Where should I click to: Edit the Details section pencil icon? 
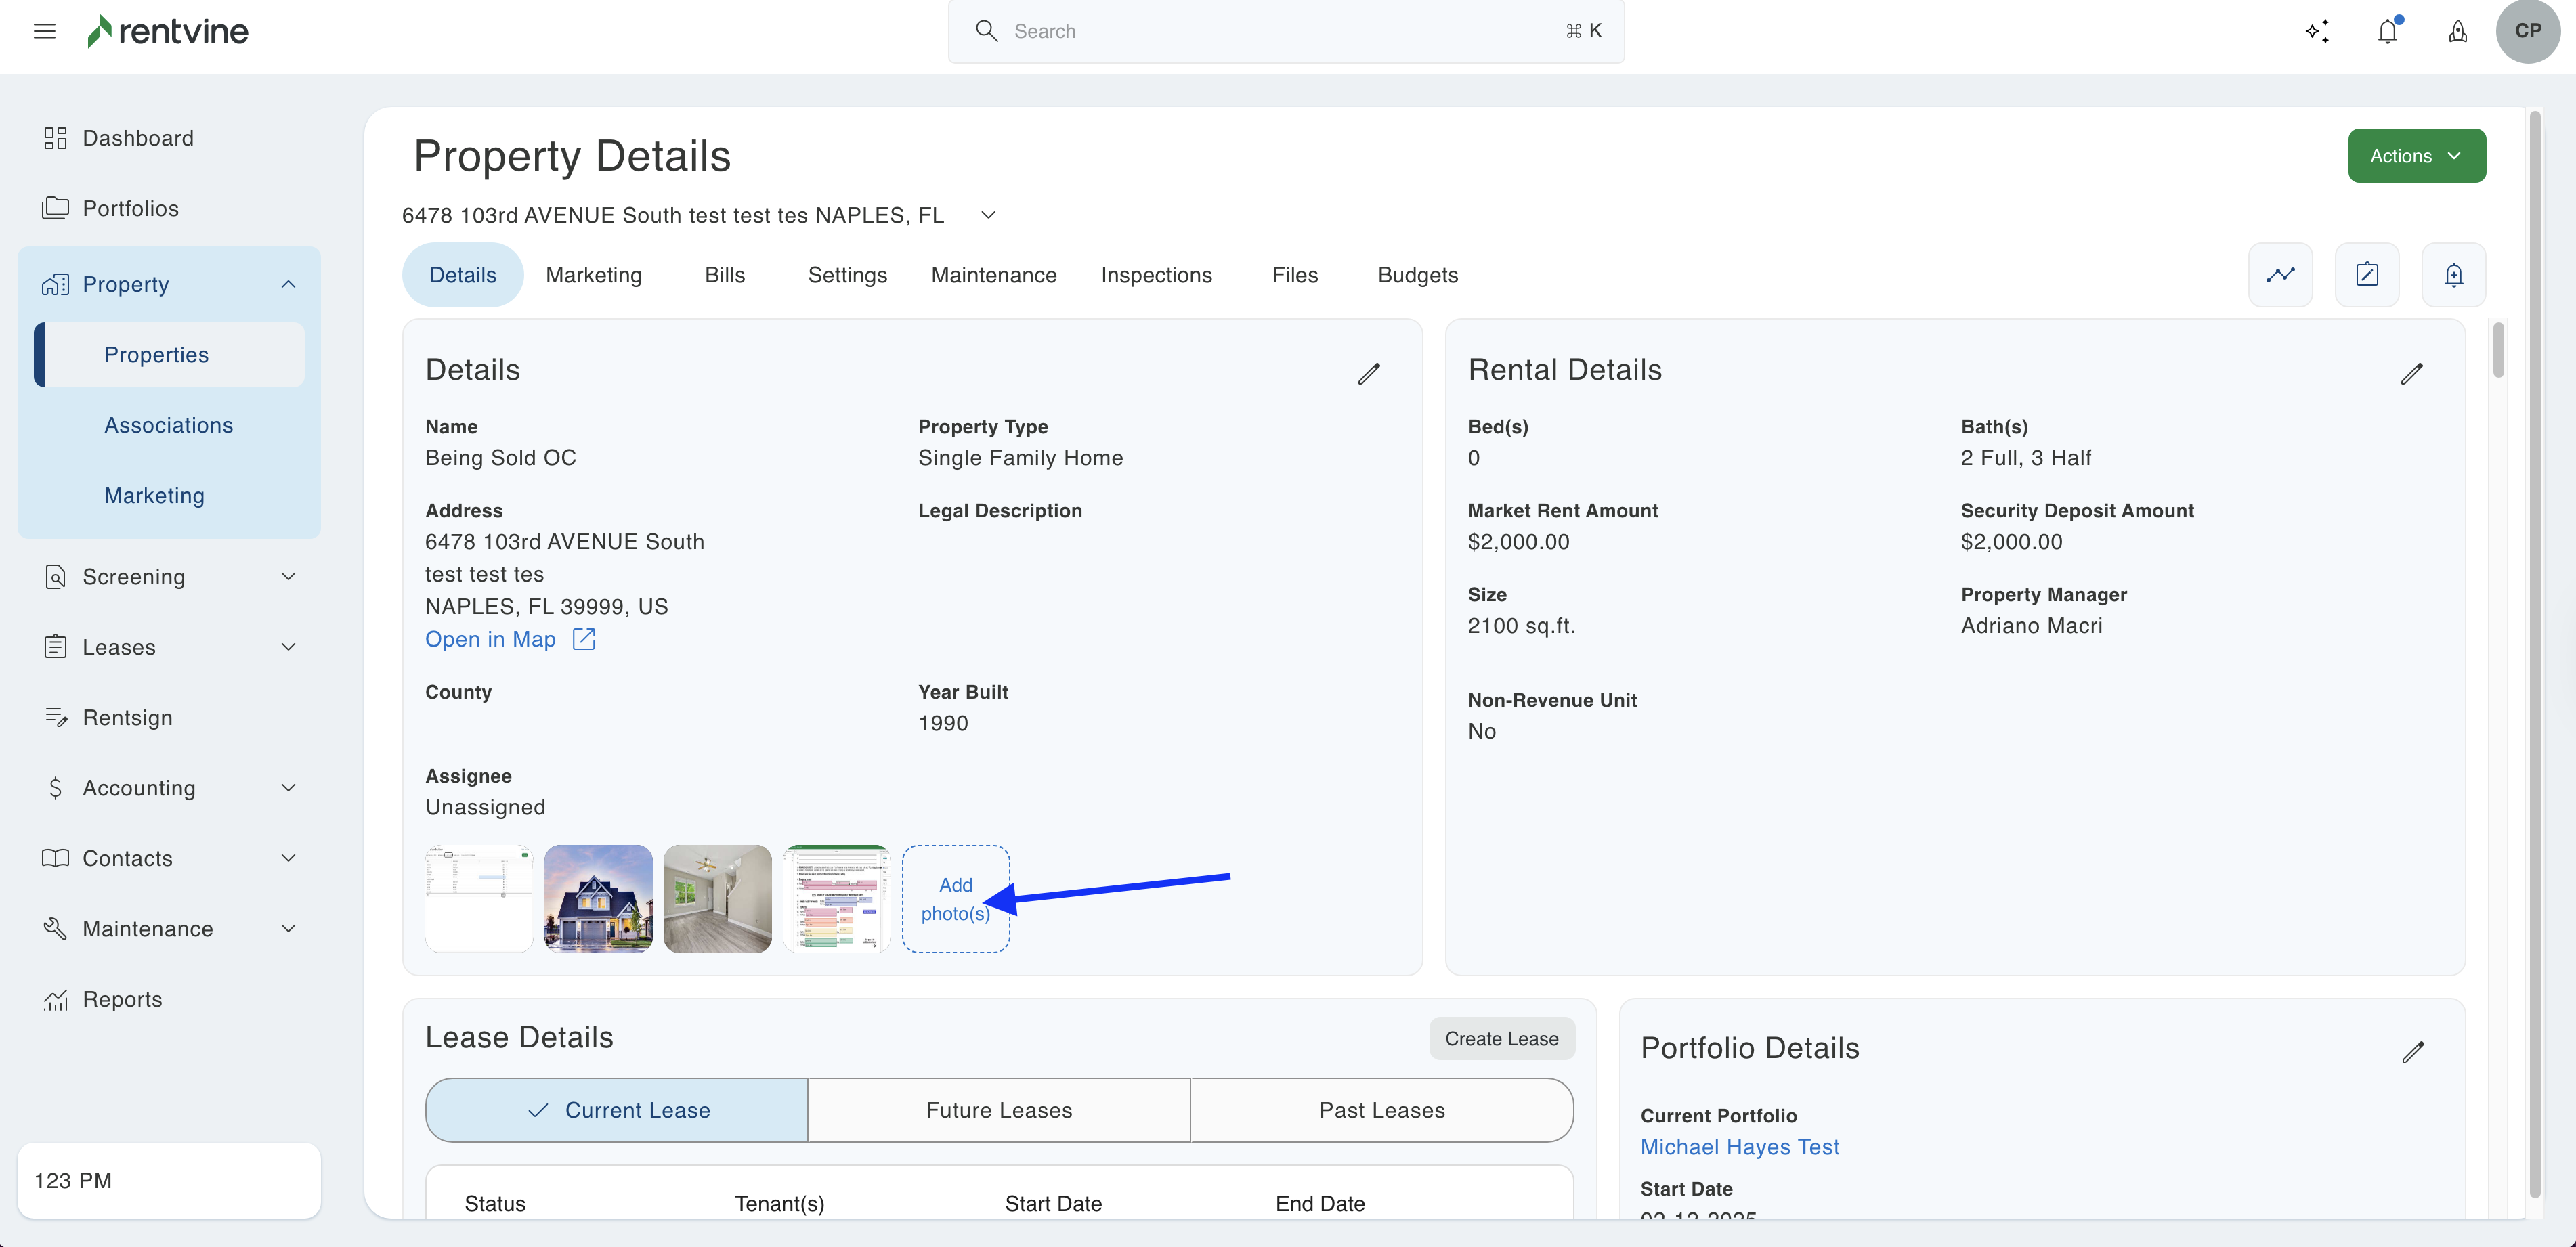1368,373
